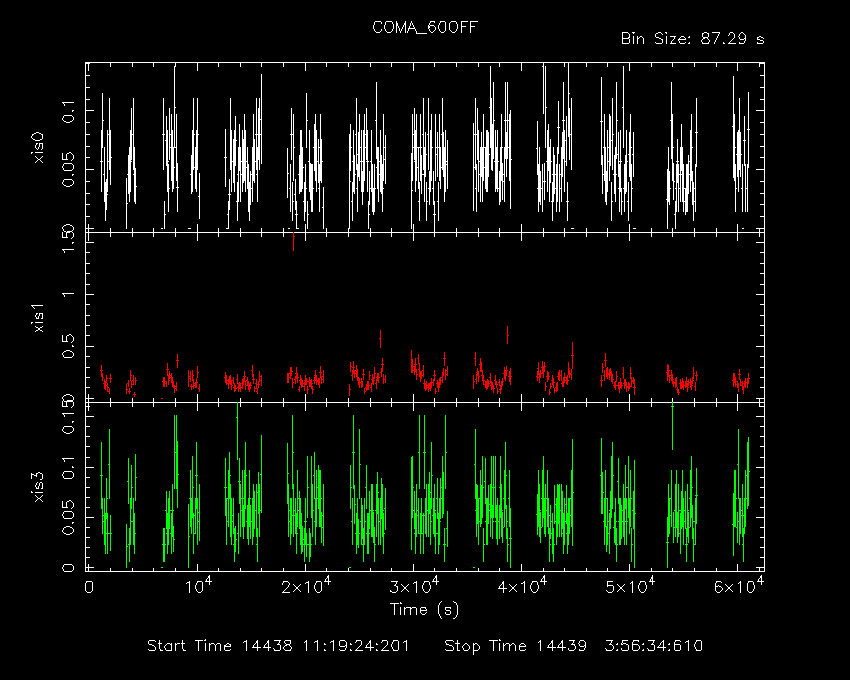Screen dimensions: 850x680
Task: Click the x-axis tick label 3×10^4
Action: tap(414, 586)
